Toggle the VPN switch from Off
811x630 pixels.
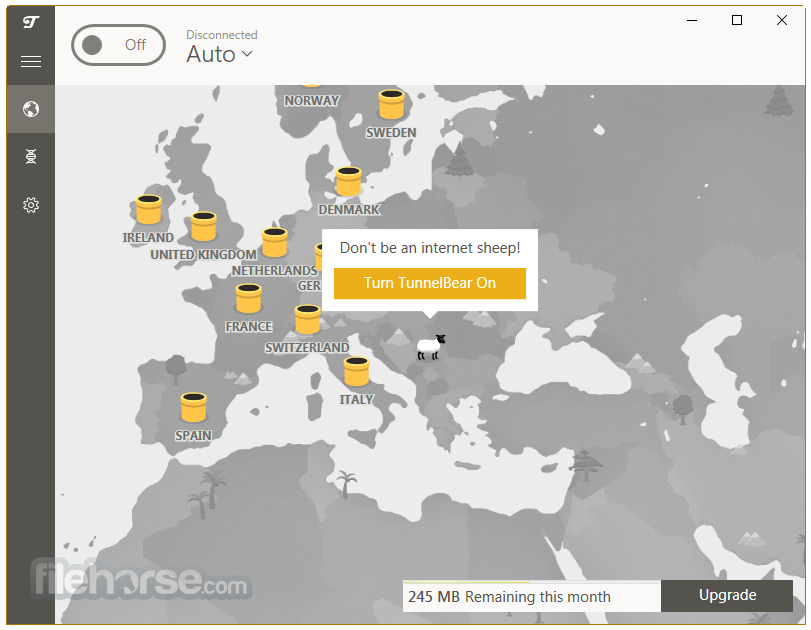tap(118, 45)
